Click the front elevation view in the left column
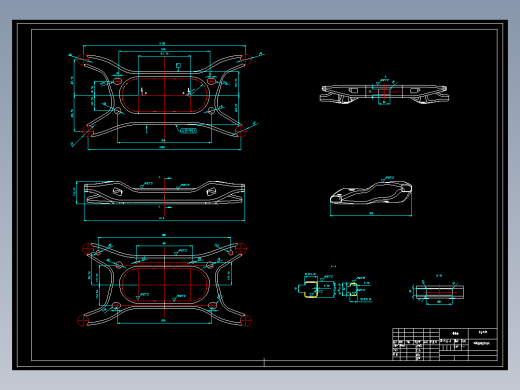Viewport: 520px width, 390px height. click(164, 193)
